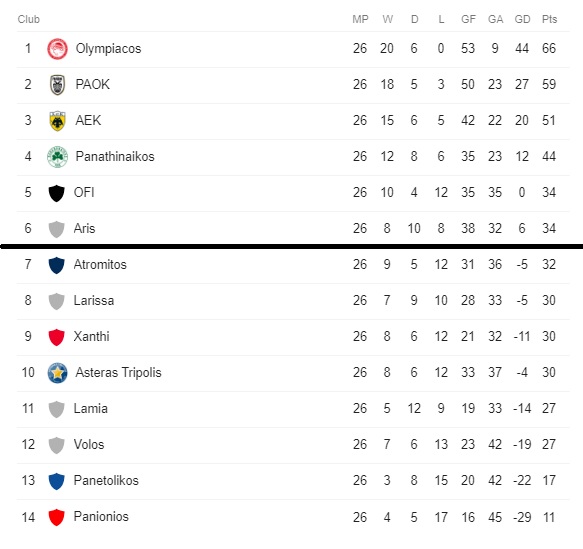The height and width of the screenshot is (549, 583).
Task: Select the navy Atromitos shield icon
Action: 57,265
